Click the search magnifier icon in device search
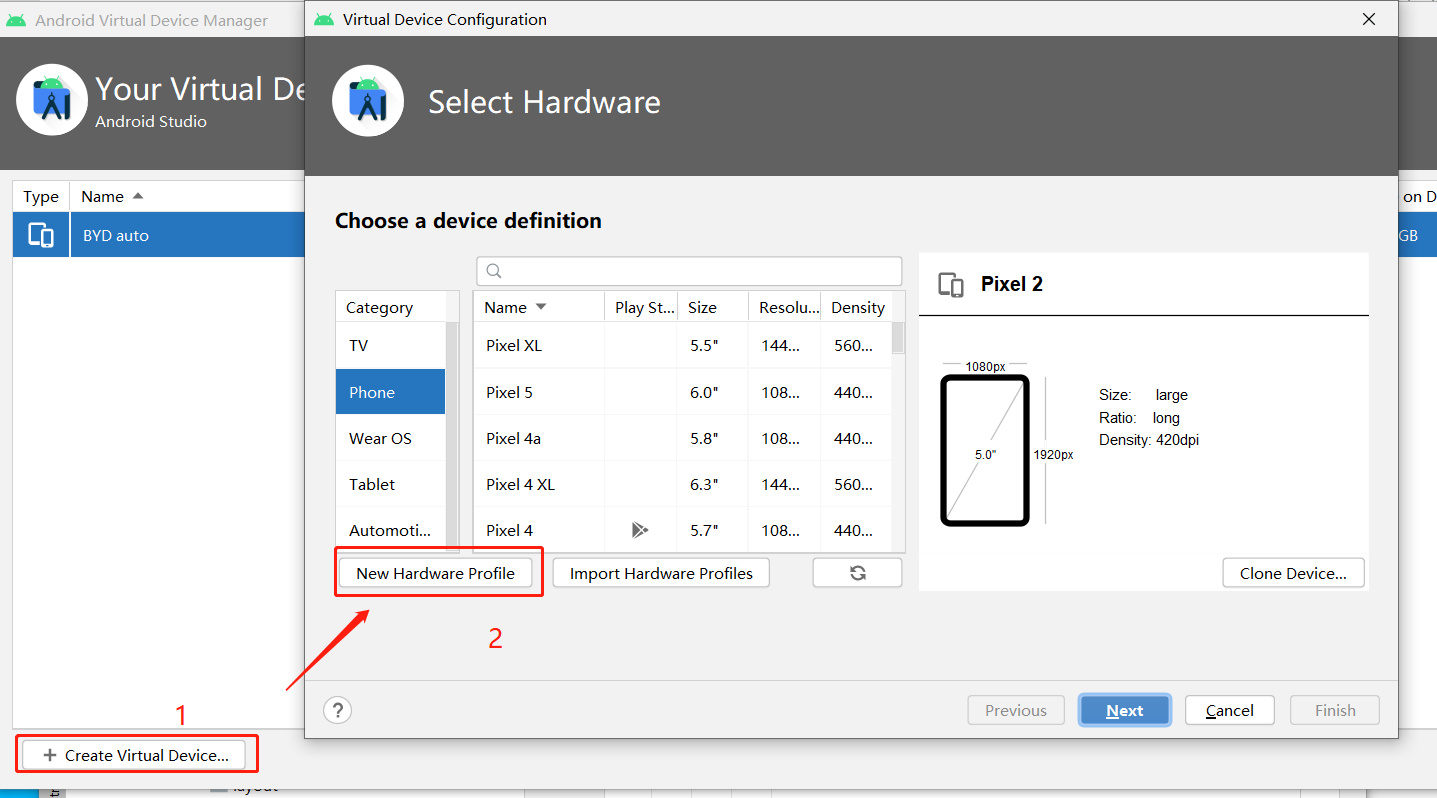1437x798 pixels. tap(493, 271)
